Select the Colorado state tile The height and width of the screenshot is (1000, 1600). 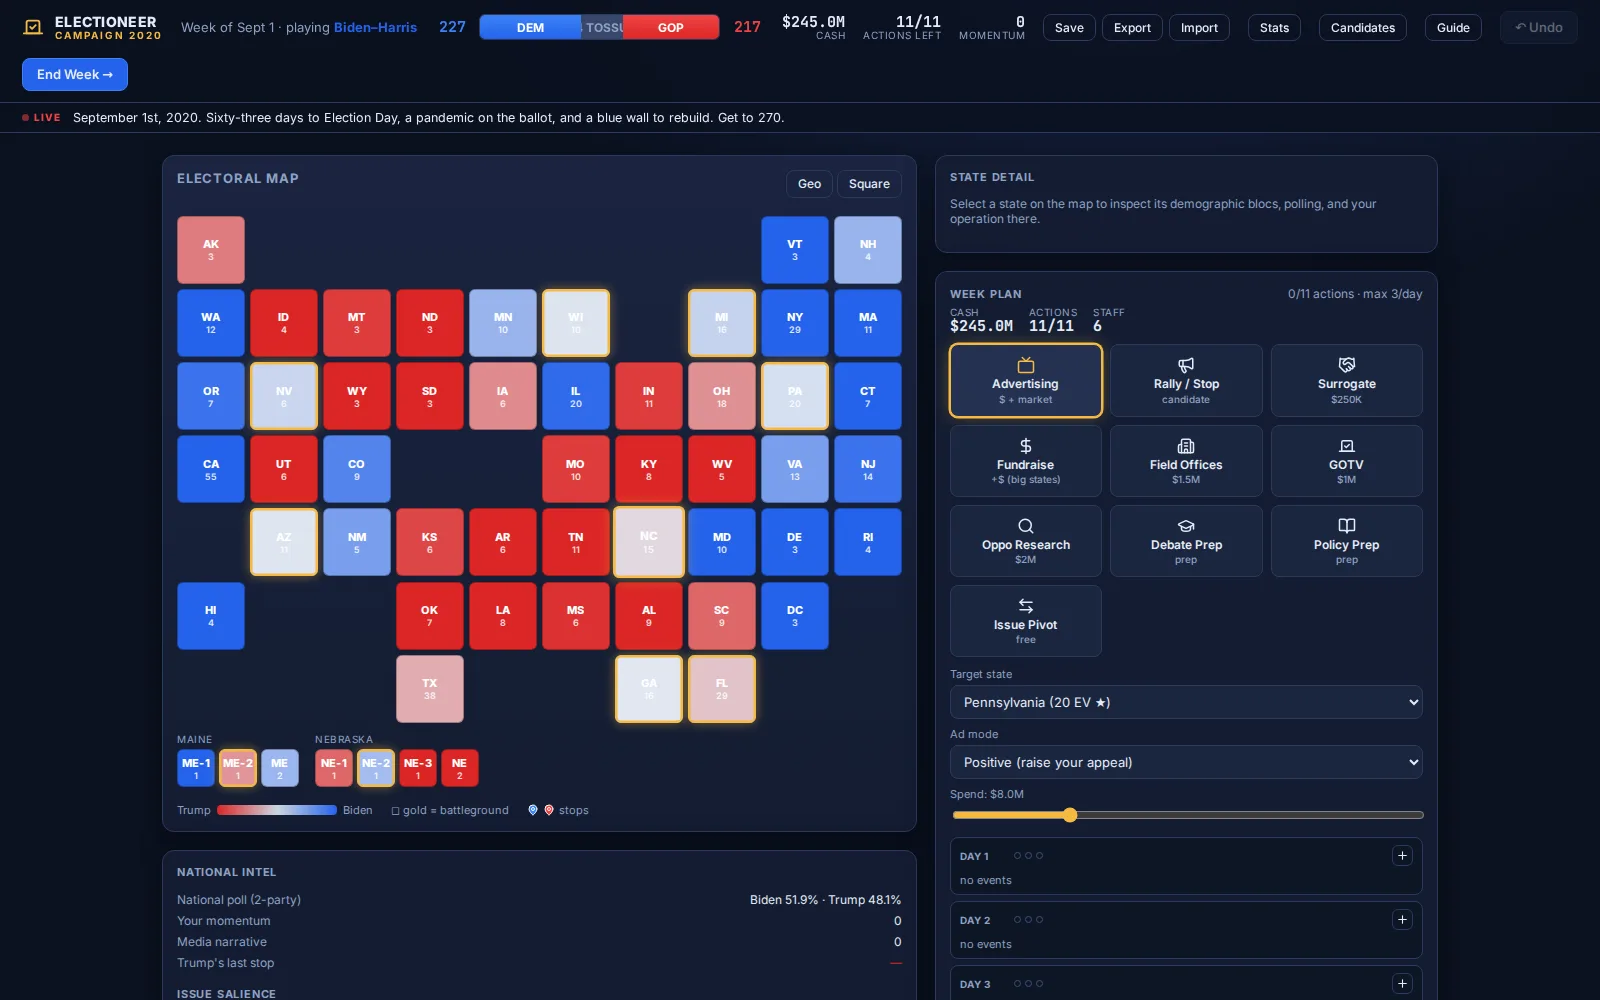click(357, 469)
